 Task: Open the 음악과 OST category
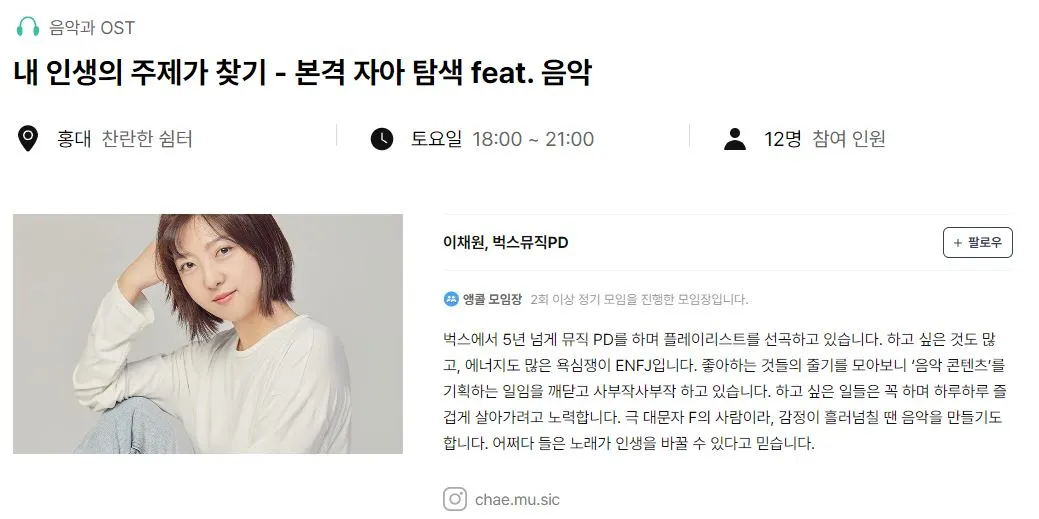[92, 28]
